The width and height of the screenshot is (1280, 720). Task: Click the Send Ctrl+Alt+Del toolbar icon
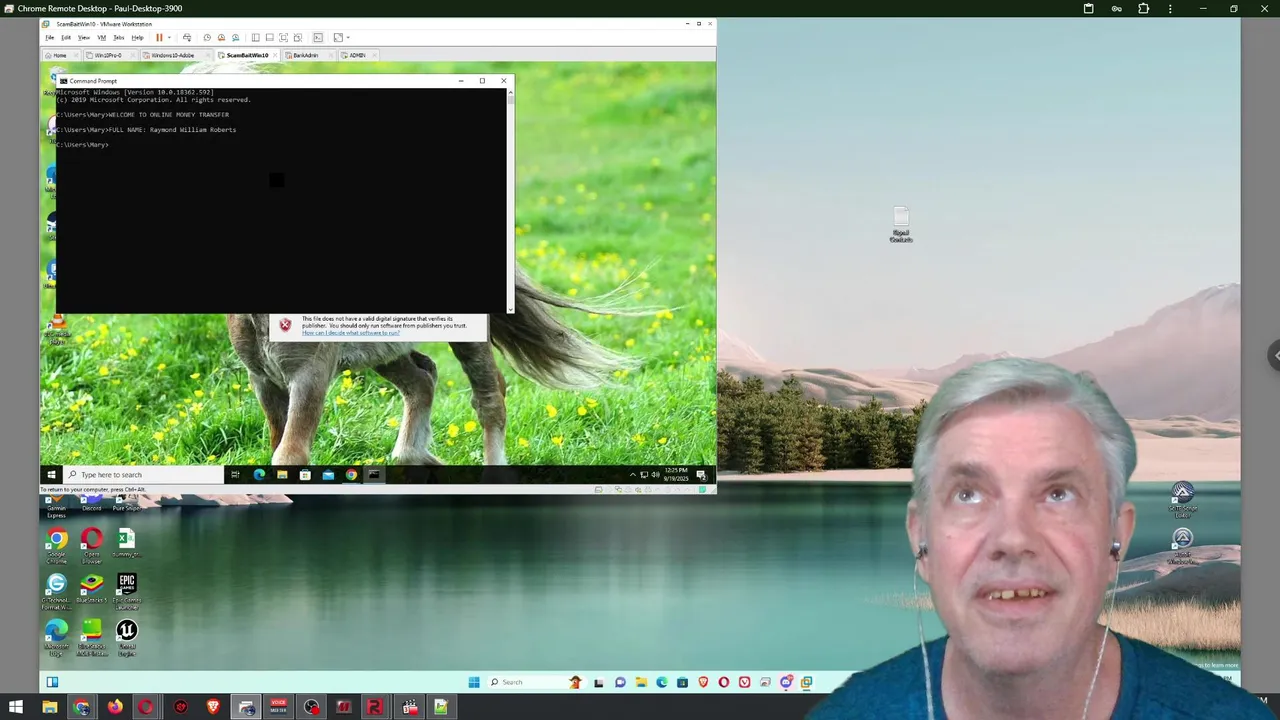pos(187,38)
